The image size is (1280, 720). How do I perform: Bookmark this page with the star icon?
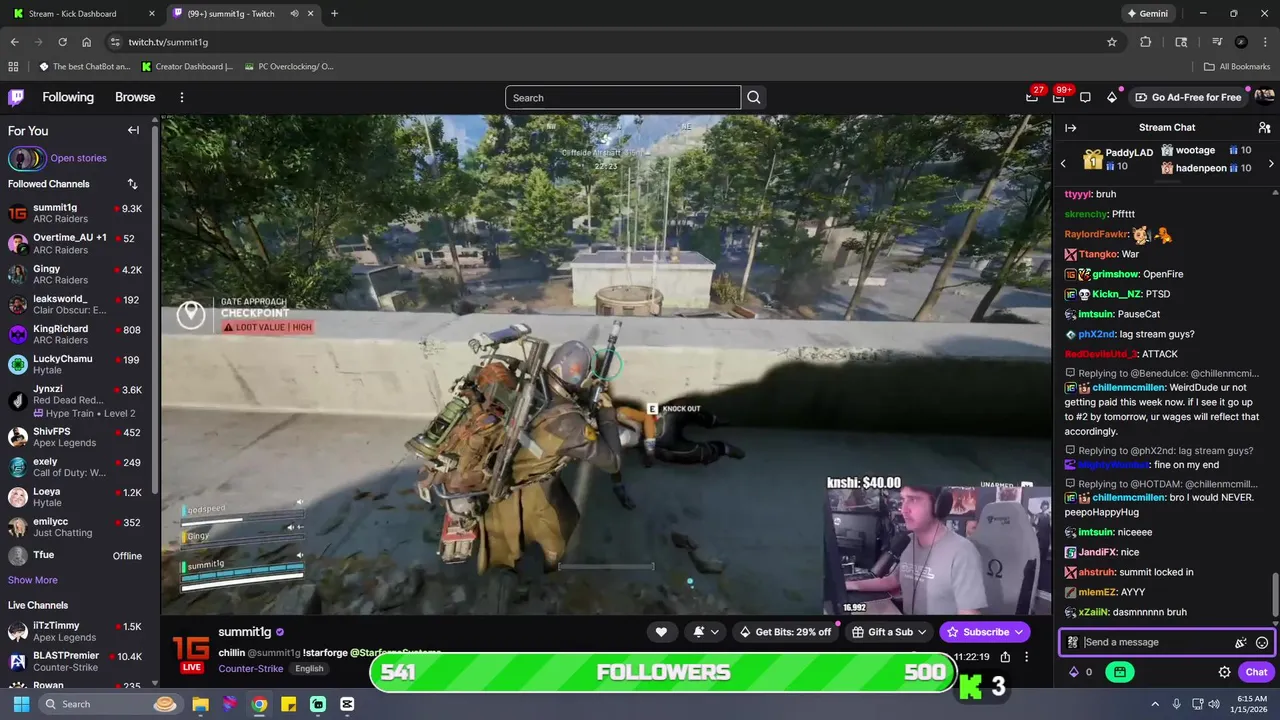[1112, 42]
